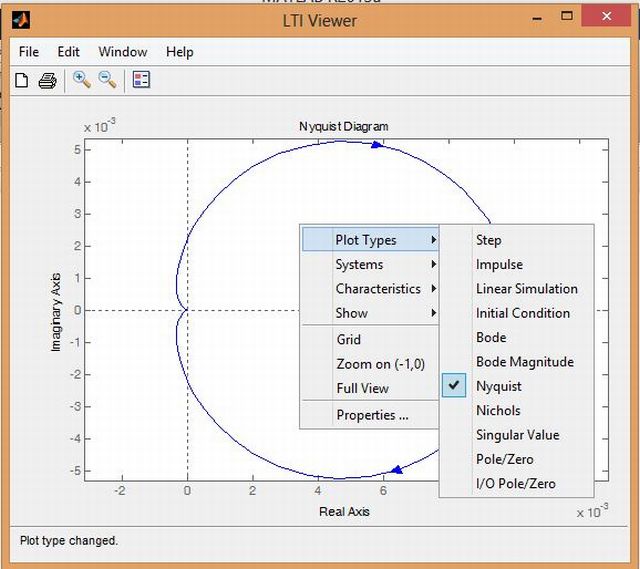Choose Linear Simulation plot type
The width and height of the screenshot is (640, 569).
[516, 289]
